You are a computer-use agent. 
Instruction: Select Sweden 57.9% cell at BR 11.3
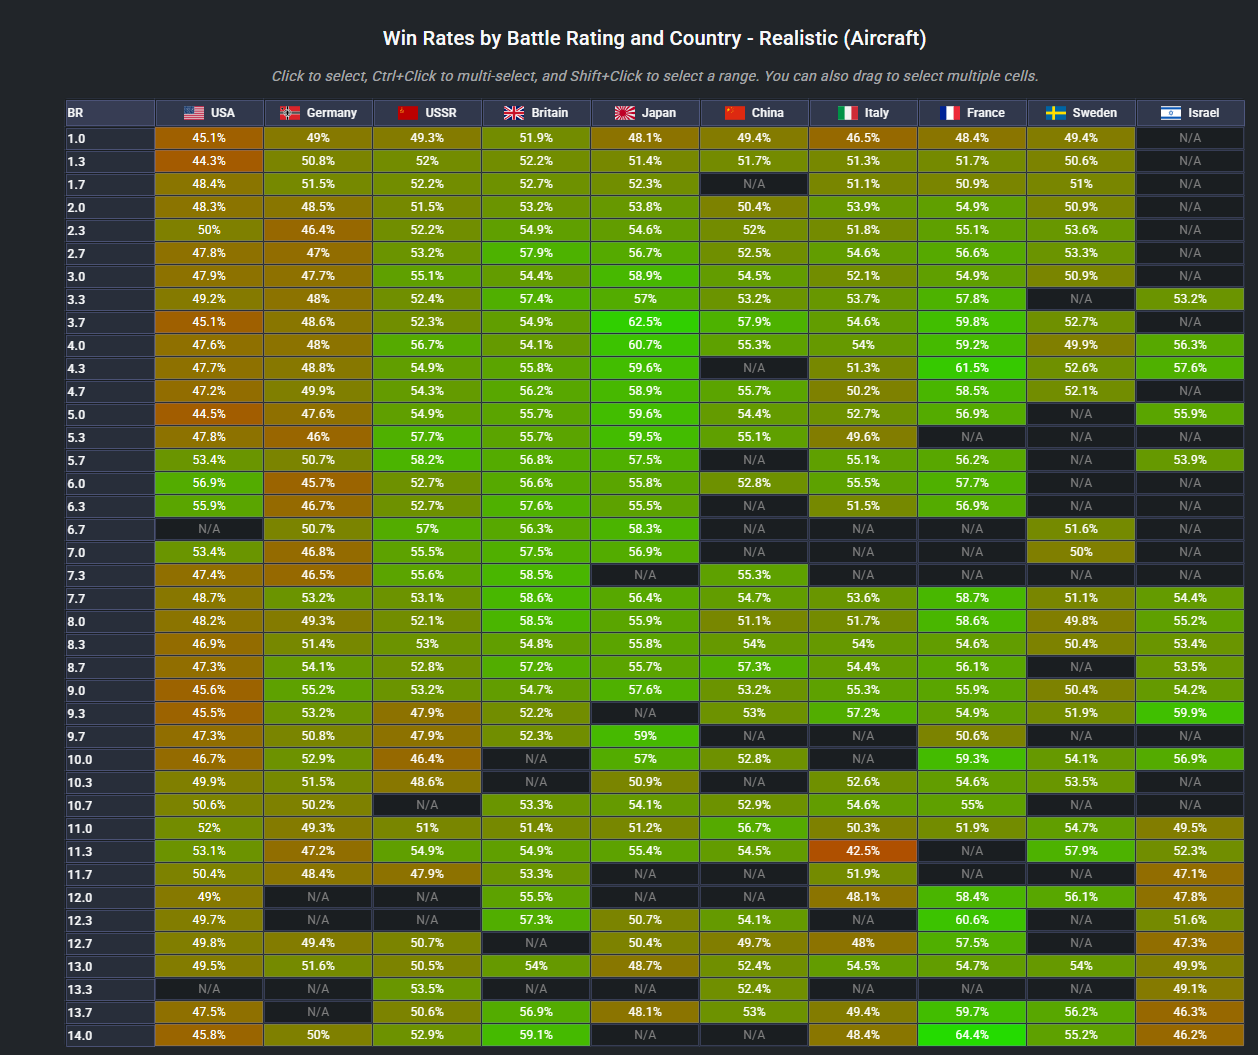click(1081, 851)
